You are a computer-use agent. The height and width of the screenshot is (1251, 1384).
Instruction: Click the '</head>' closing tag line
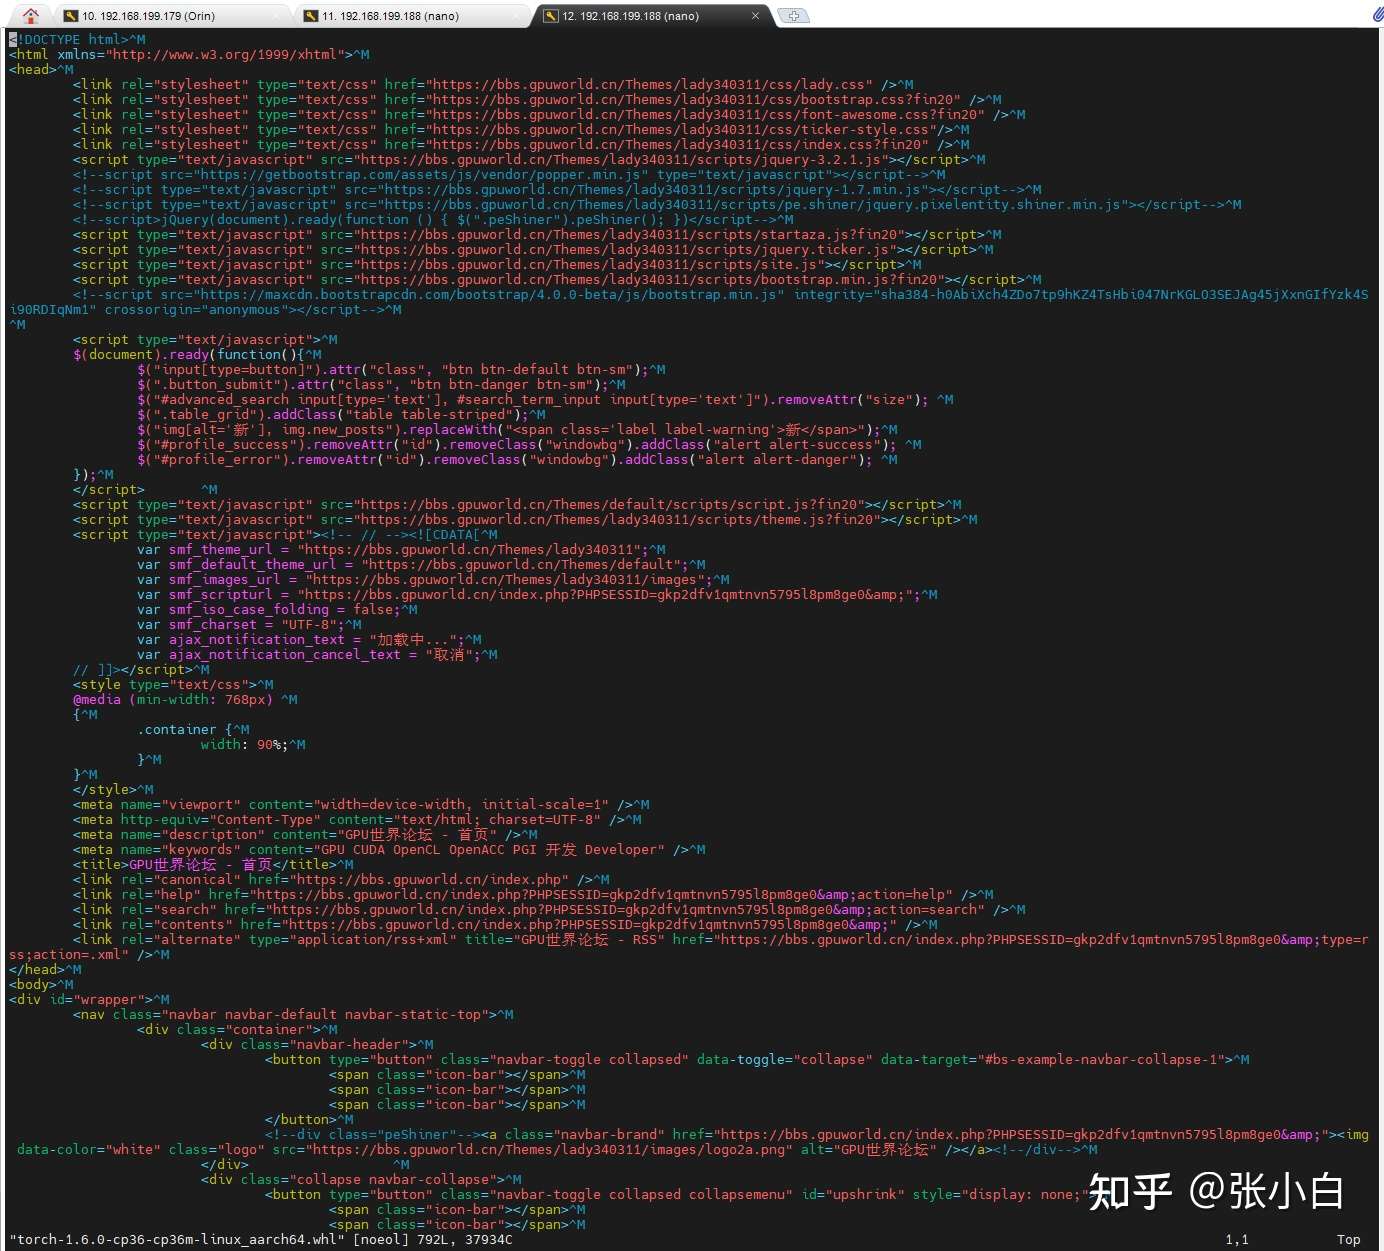tap(45, 969)
